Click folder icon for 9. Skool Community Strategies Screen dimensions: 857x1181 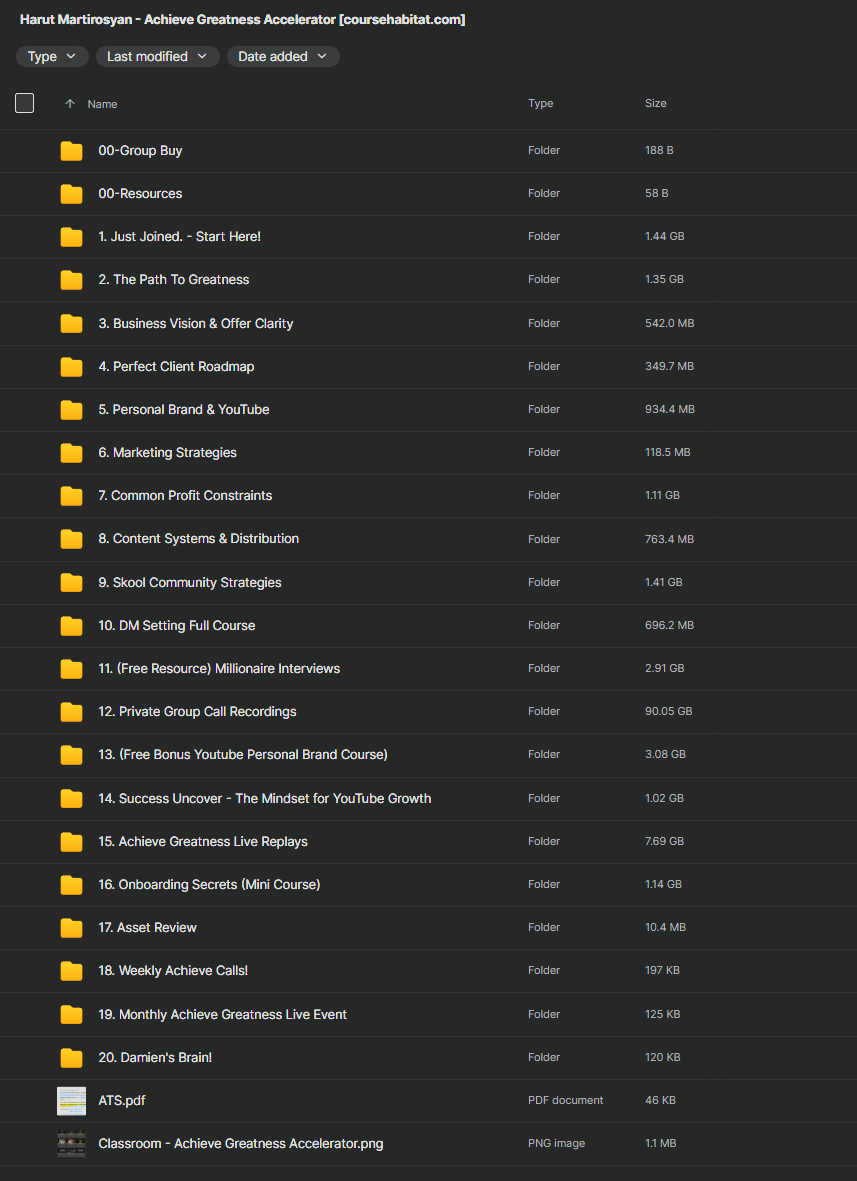pyautogui.click(x=71, y=583)
